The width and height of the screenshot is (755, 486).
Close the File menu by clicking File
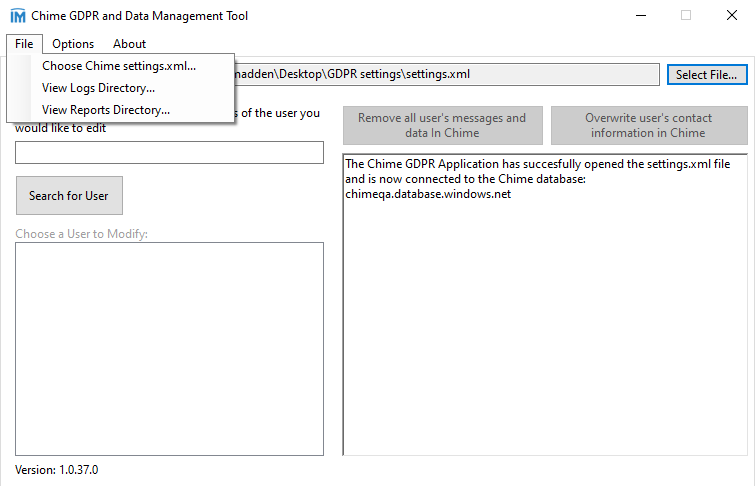coord(24,43)
